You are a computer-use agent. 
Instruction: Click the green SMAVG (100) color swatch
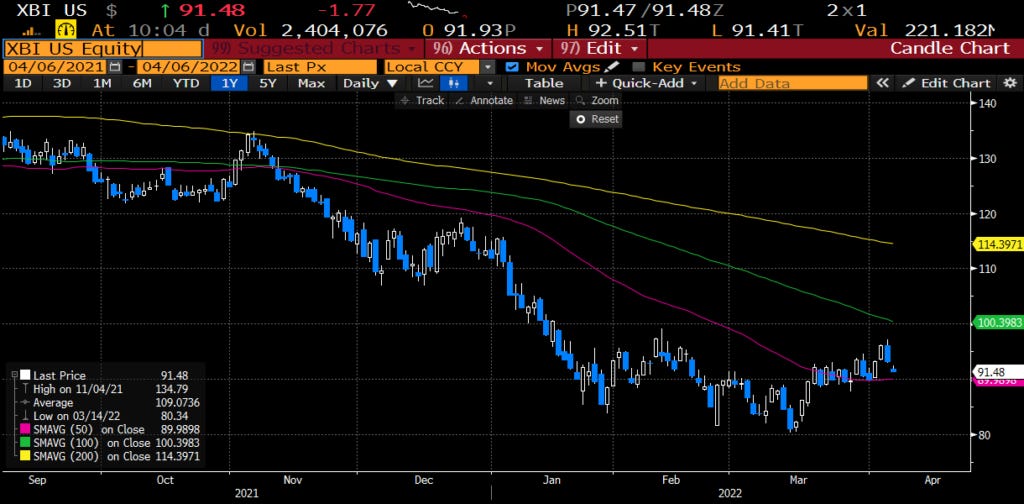[25, 443]
